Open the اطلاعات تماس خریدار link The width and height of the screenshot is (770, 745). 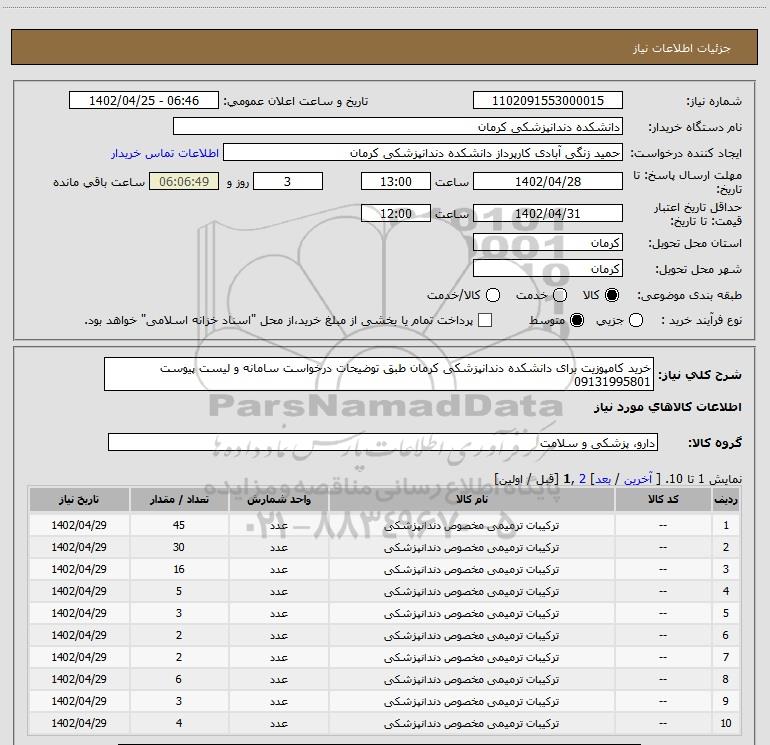click(x=165, y=153)
